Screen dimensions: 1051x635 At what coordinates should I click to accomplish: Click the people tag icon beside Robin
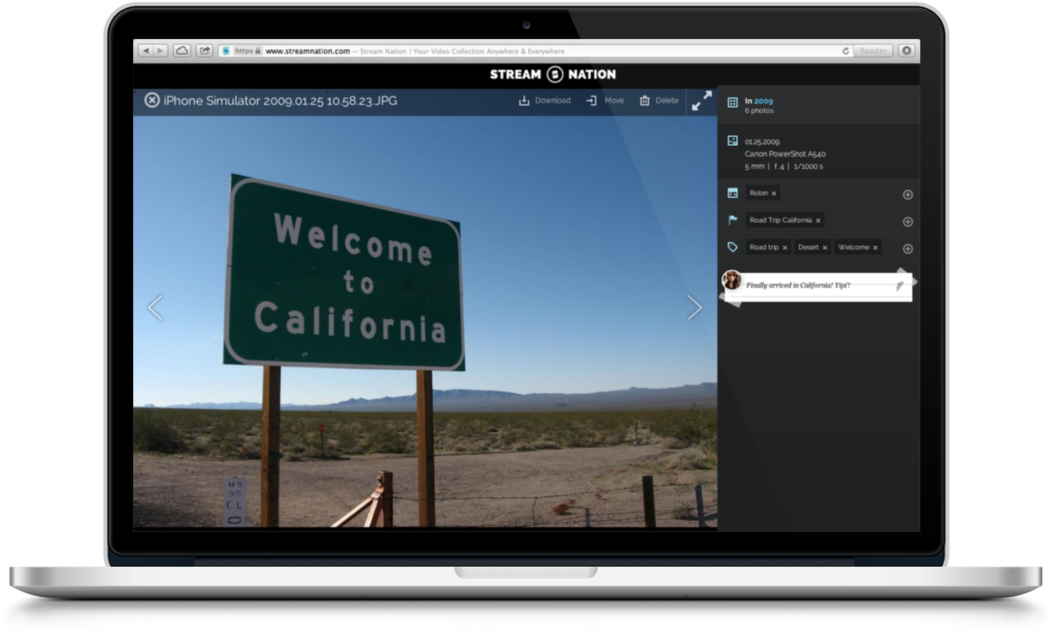click(732, 193)
